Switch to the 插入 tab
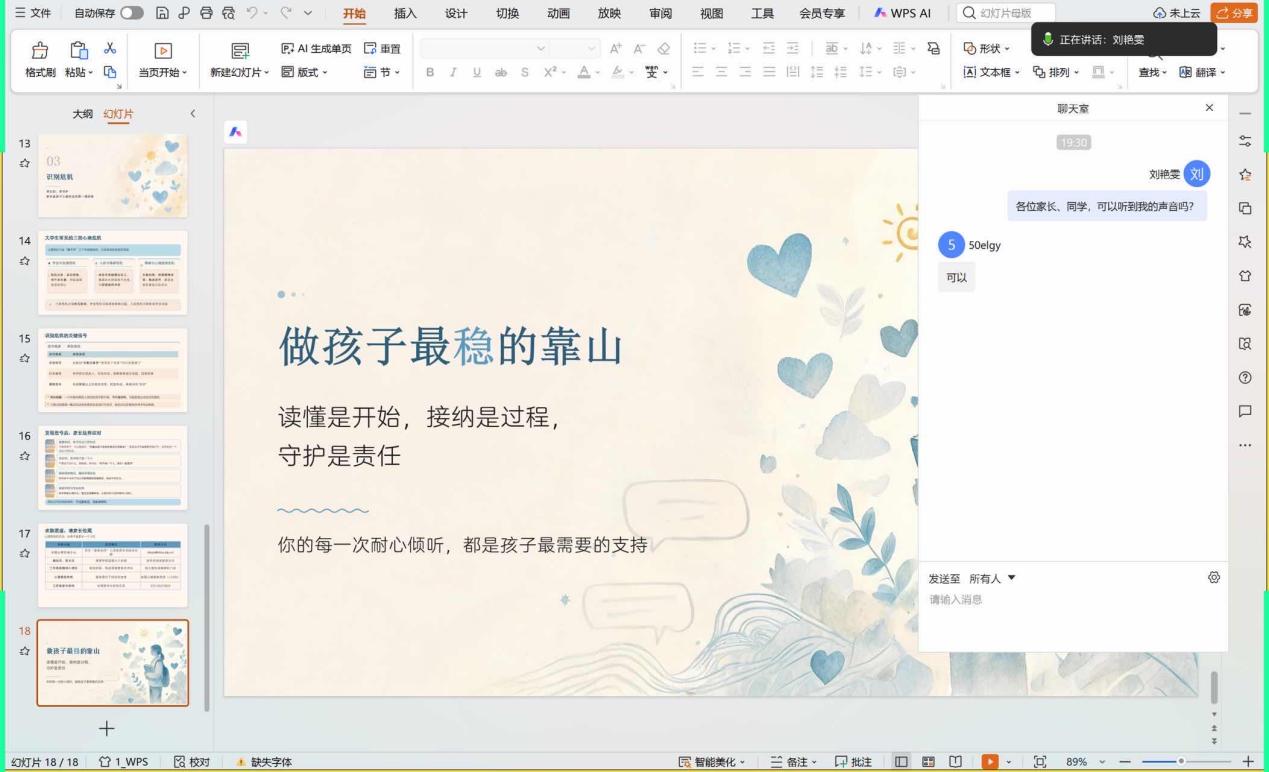Viewport: 1269px width, 772px height. pyautogui.click(x=405, y=13)
